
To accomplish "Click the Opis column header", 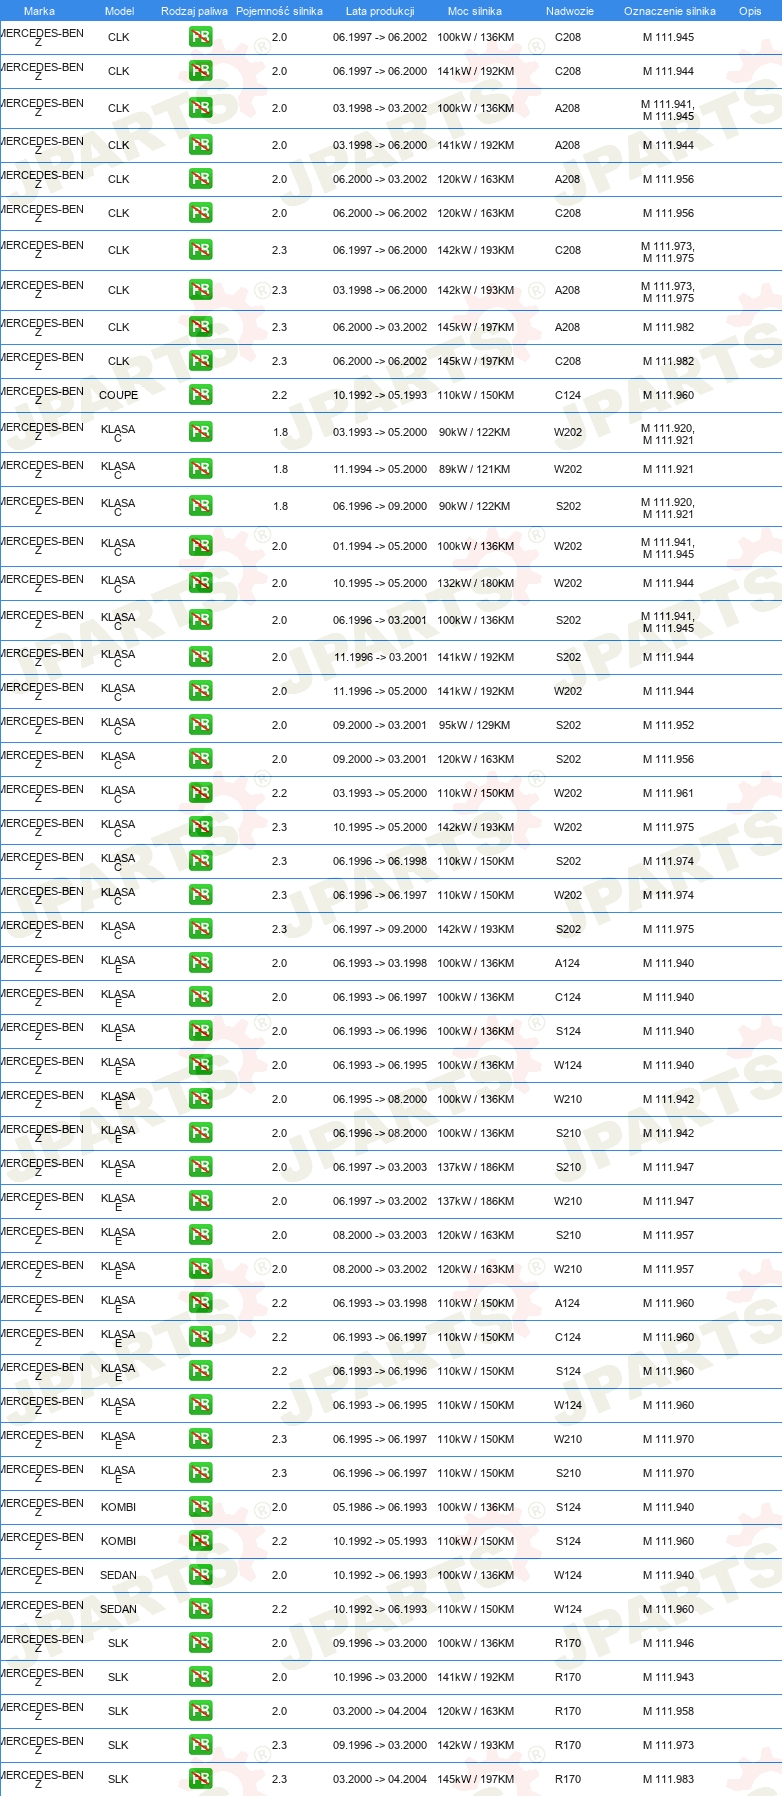I will pos(750,11).
